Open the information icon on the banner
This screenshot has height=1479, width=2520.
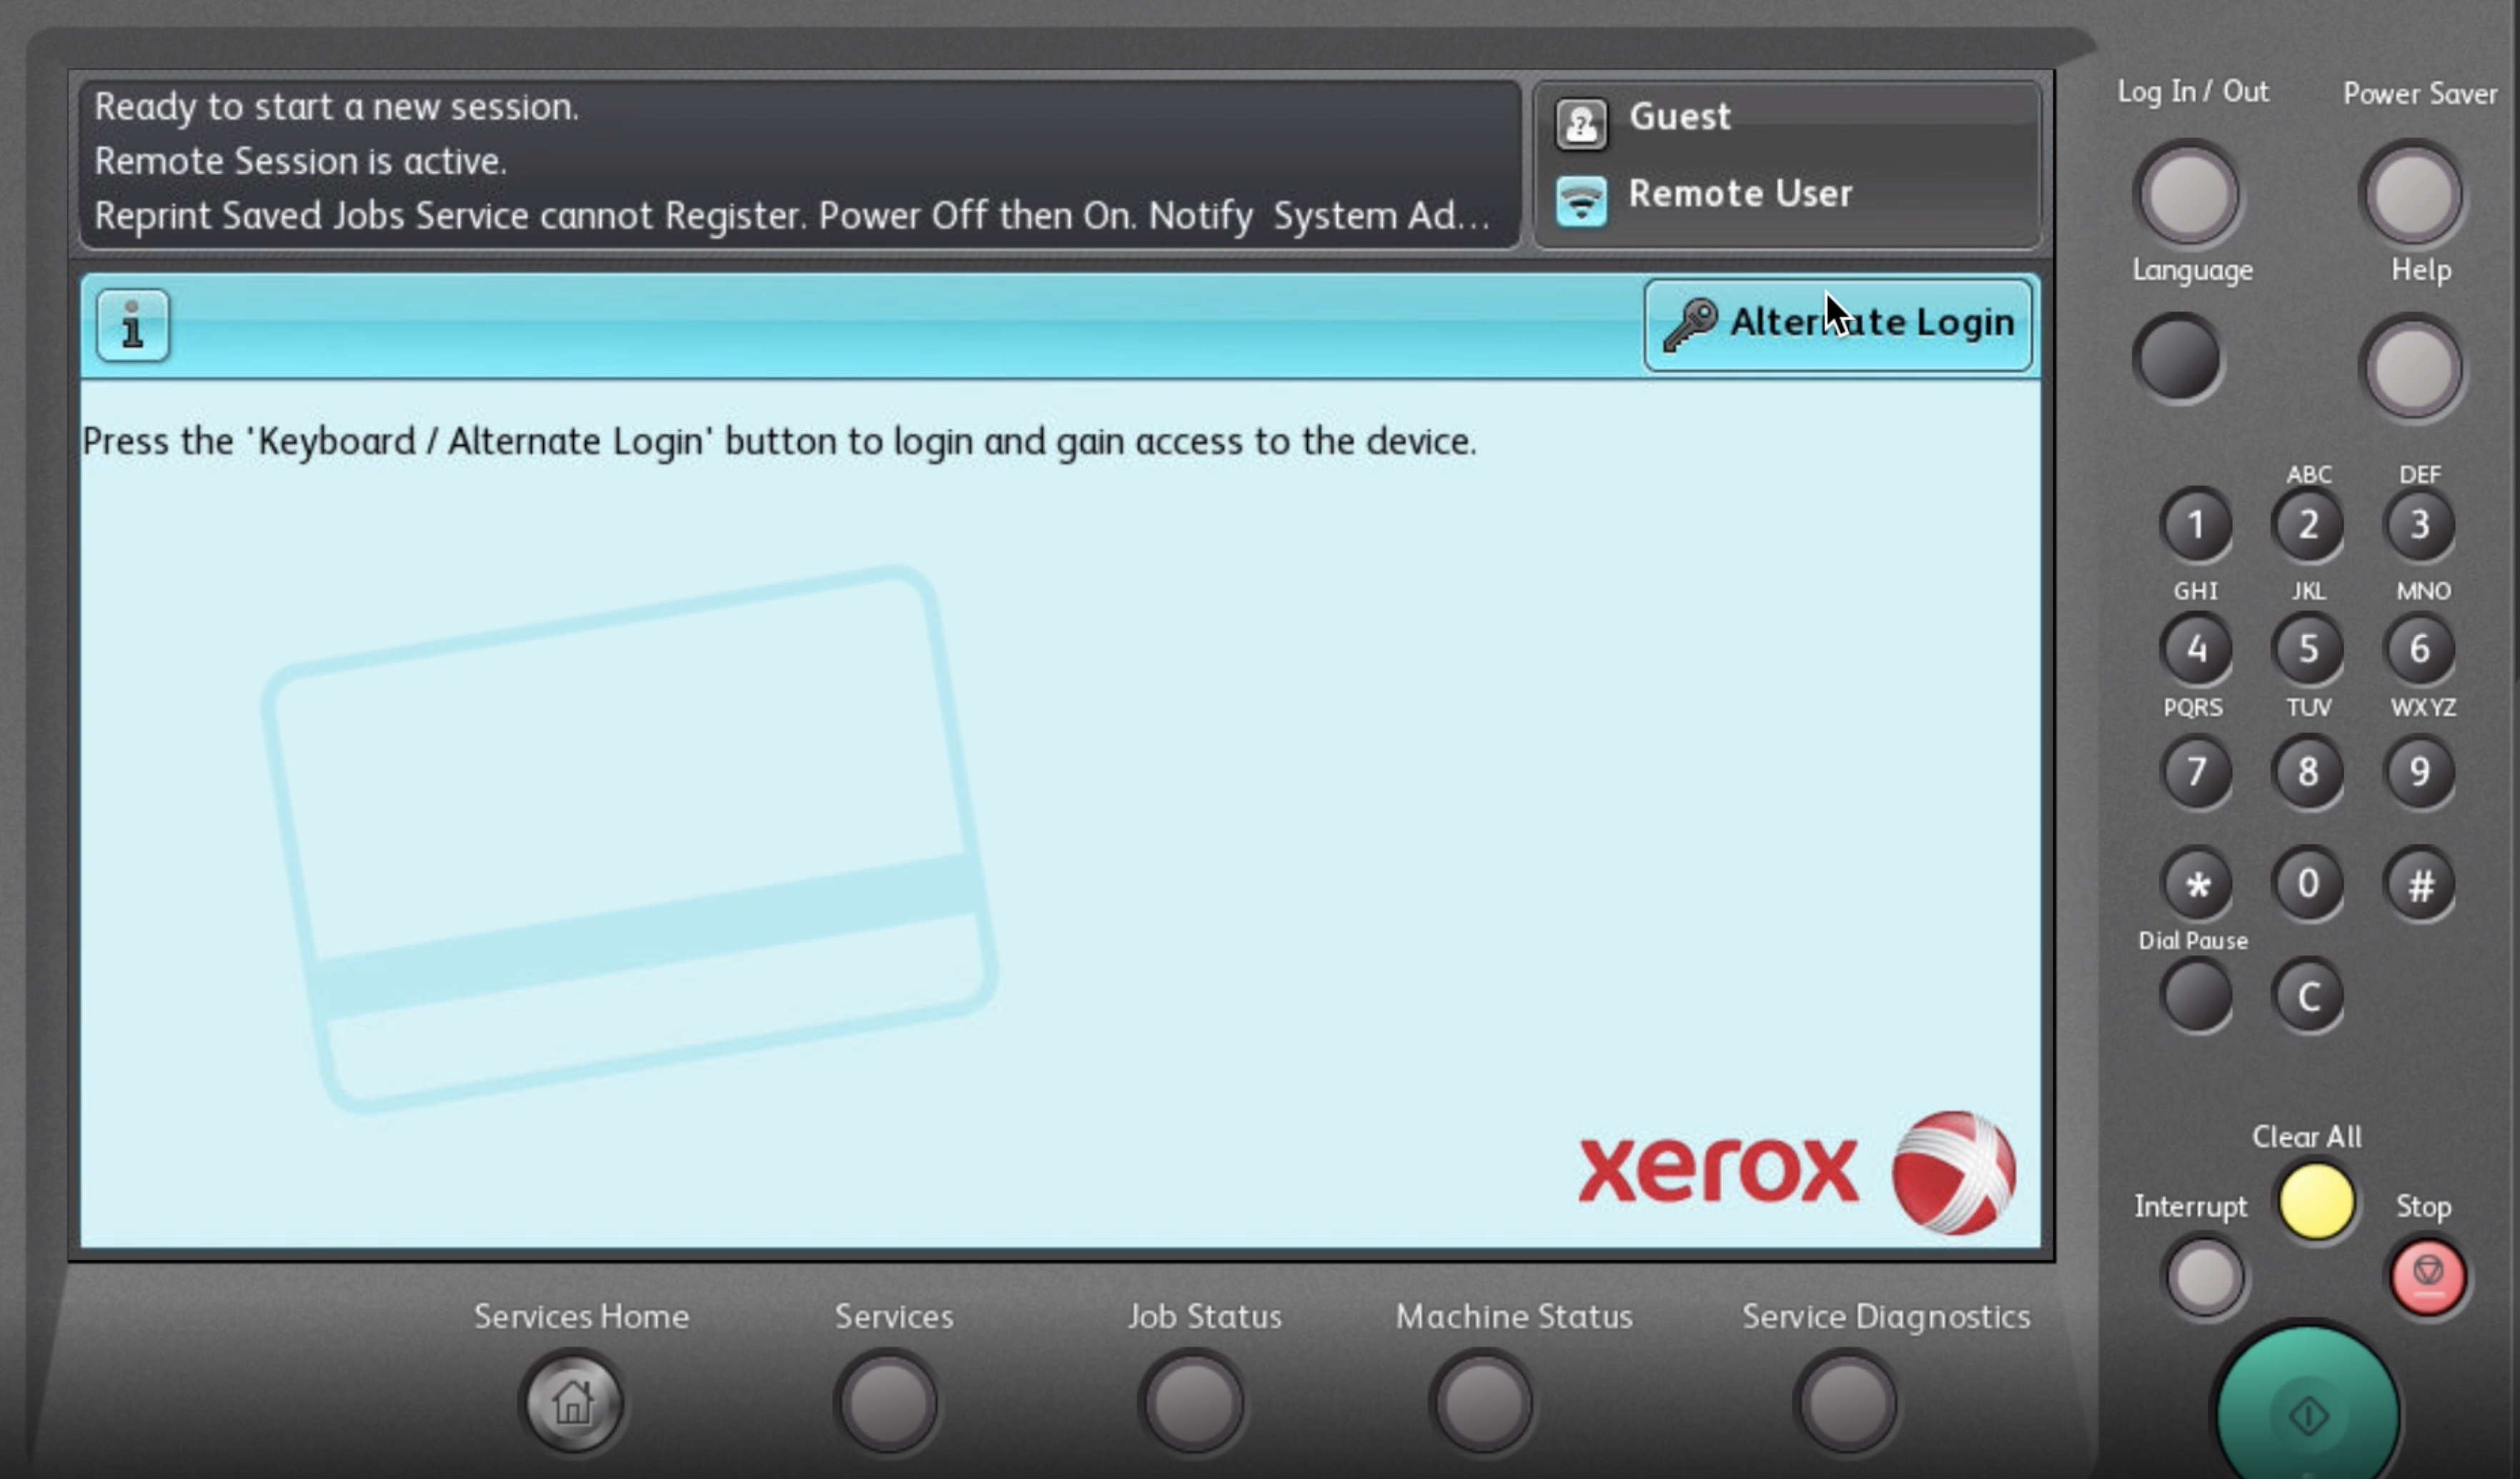coord(133,325)
